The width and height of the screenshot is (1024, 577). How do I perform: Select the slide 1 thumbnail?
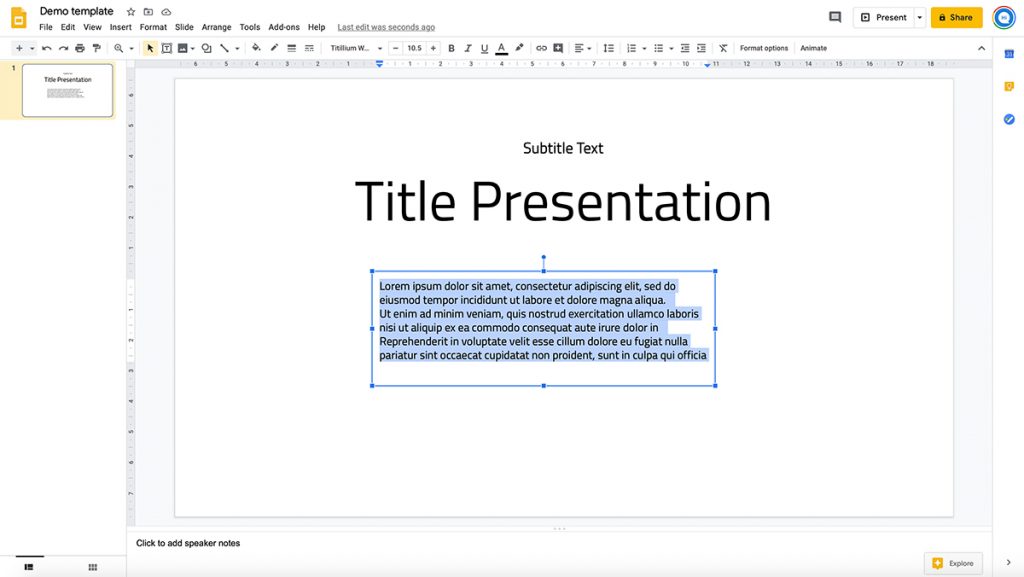[67, 90]
